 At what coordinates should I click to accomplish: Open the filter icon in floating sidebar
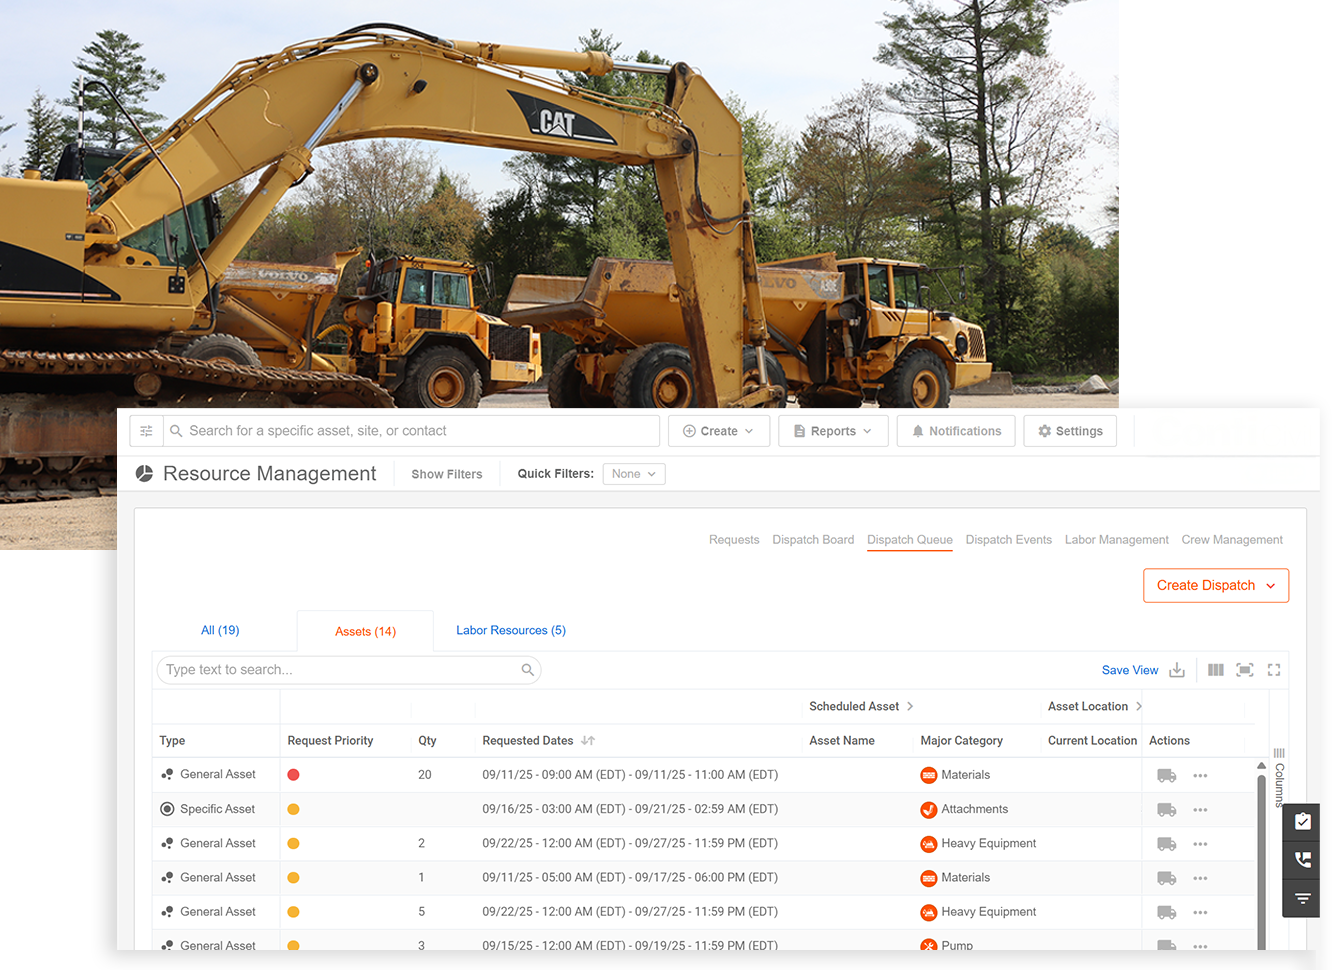tap(1302, 898)
